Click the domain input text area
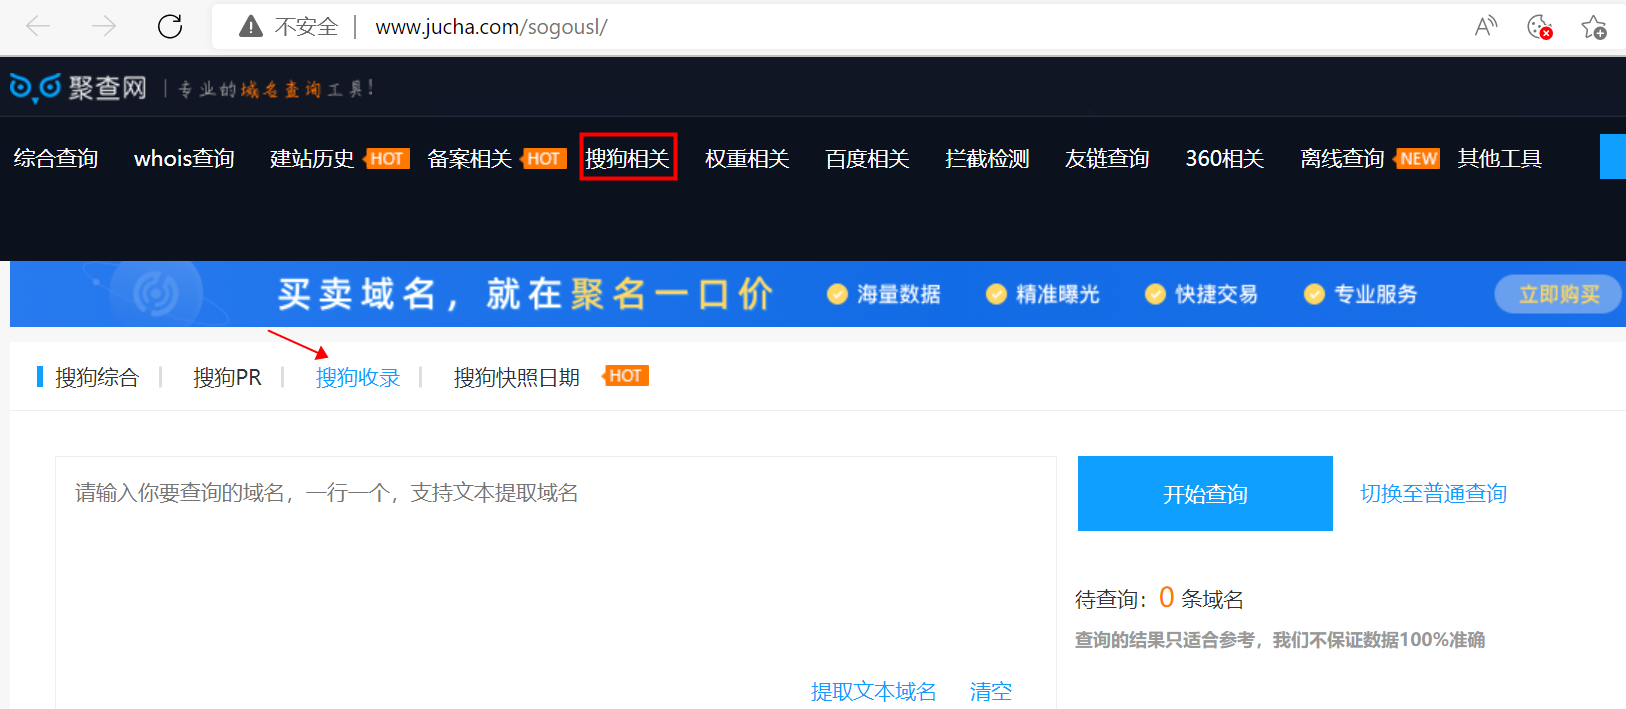Viewport: 1626px width, 709px height. 556,582
